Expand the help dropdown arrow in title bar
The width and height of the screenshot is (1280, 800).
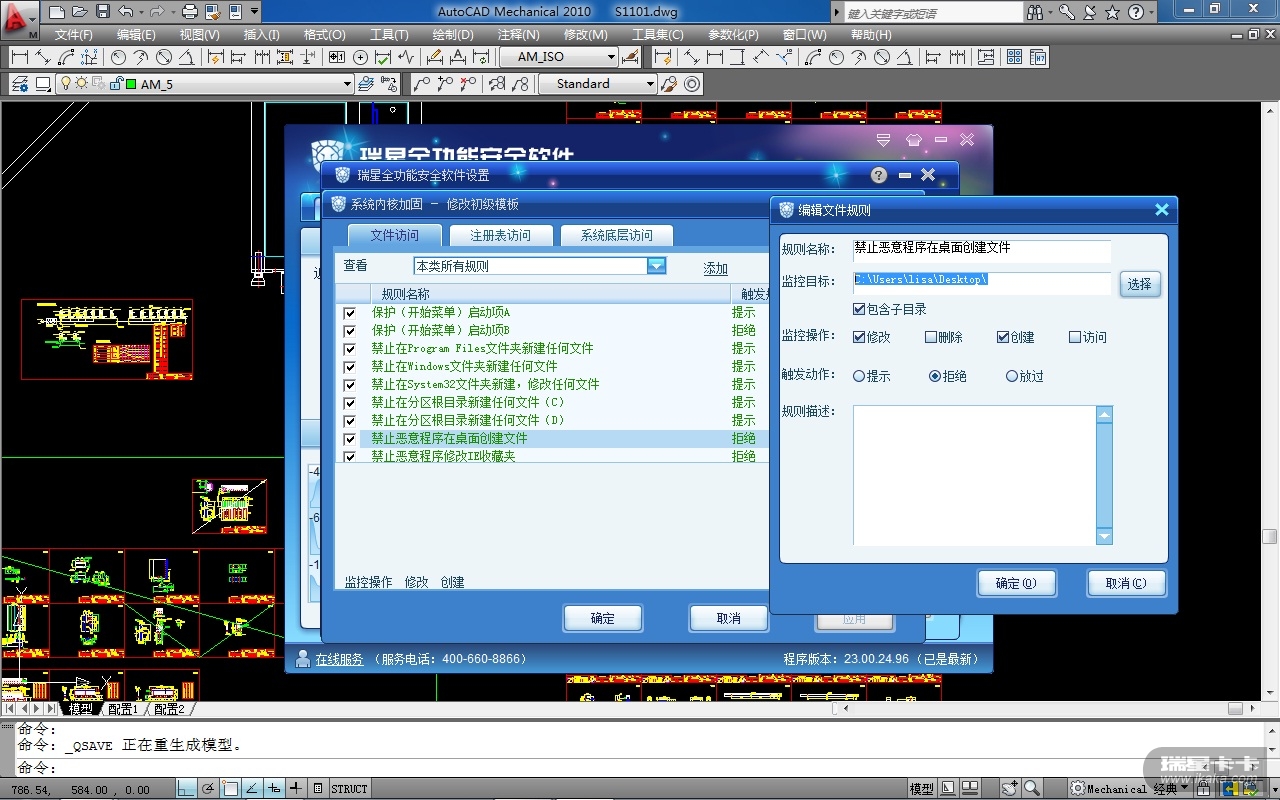point(1151,12)
